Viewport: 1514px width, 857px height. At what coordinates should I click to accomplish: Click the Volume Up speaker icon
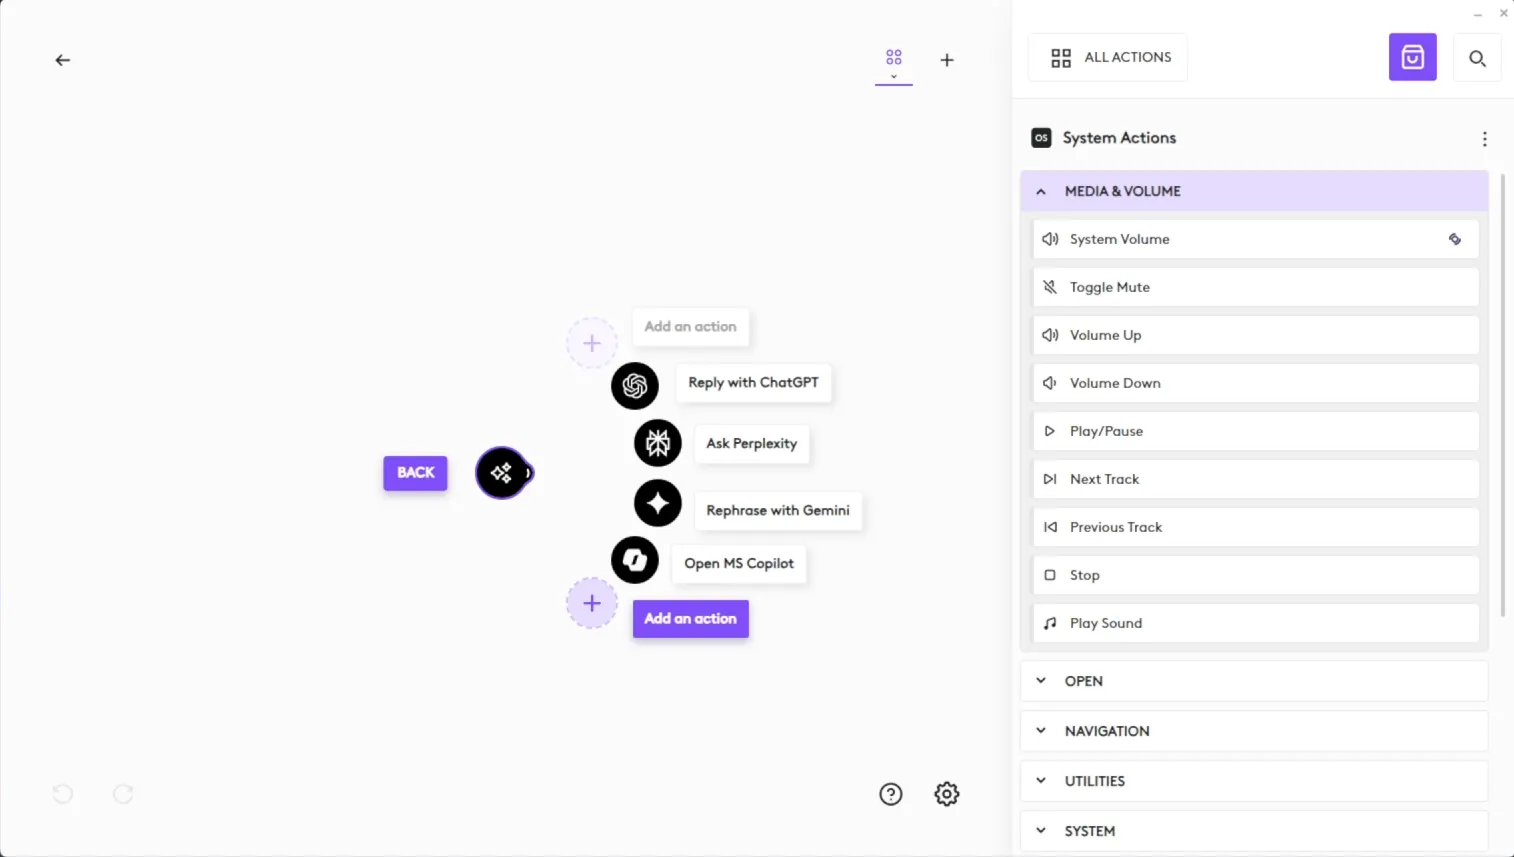point(1050,335)
